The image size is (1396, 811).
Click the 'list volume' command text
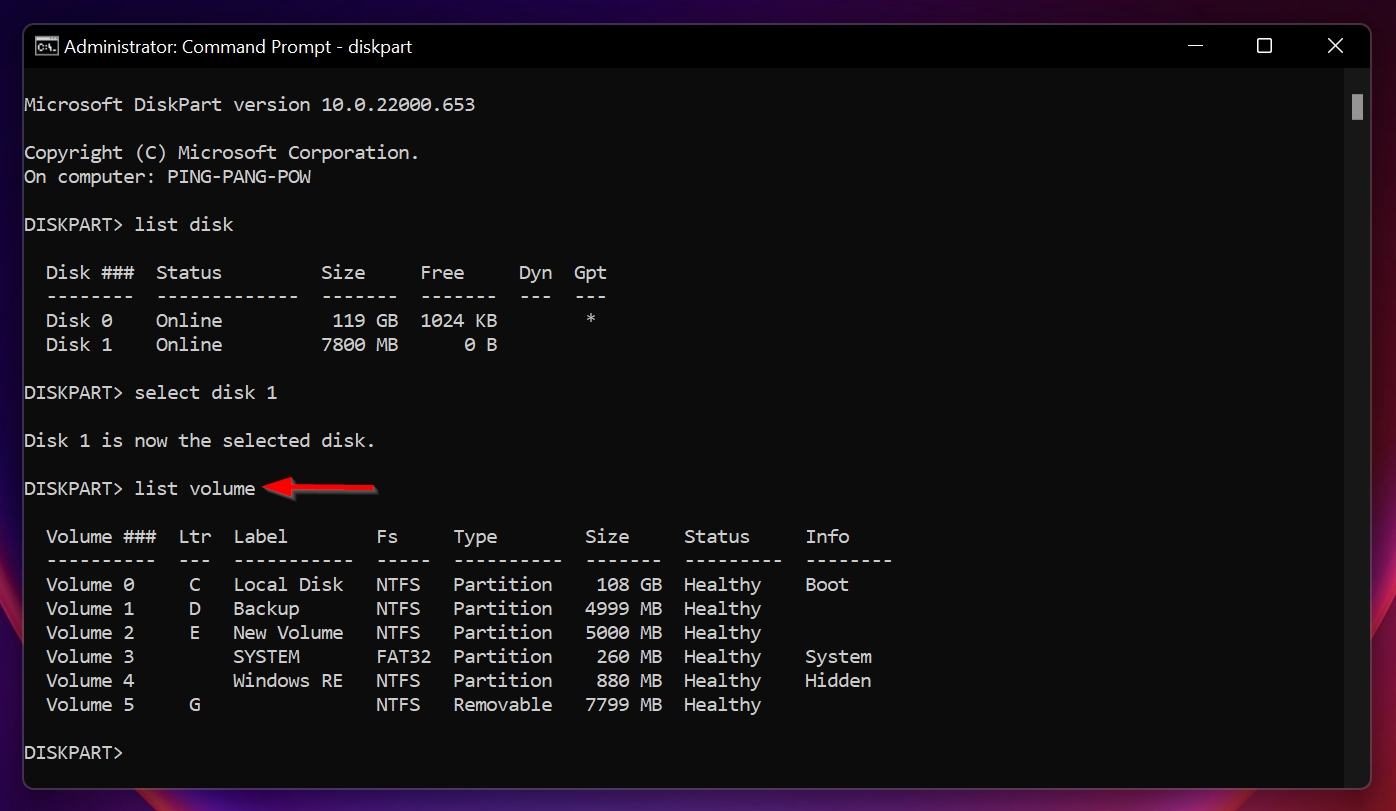point(195,489)
